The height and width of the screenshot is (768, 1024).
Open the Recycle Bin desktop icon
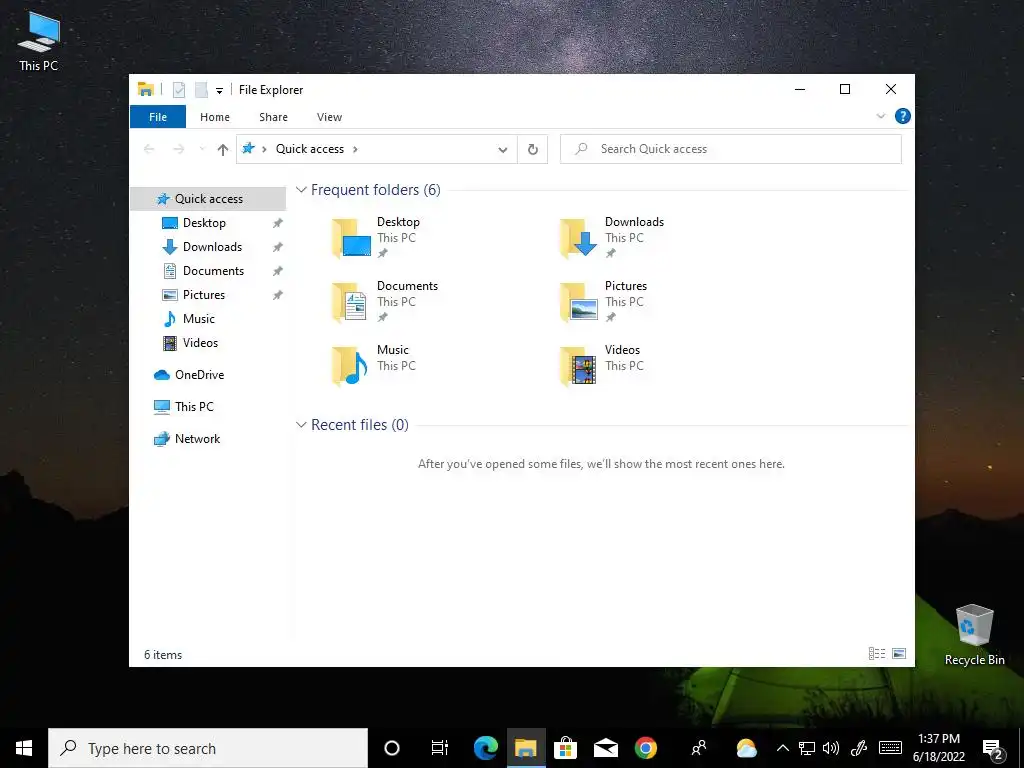pos(974,635)
